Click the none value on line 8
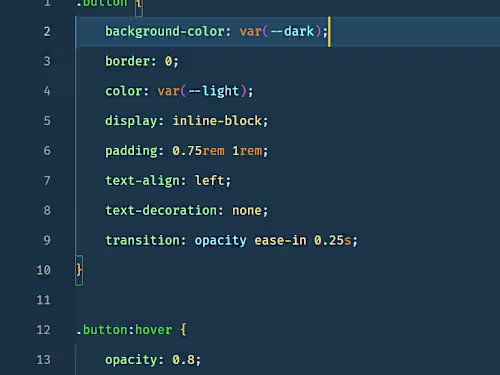 [247, 211]
